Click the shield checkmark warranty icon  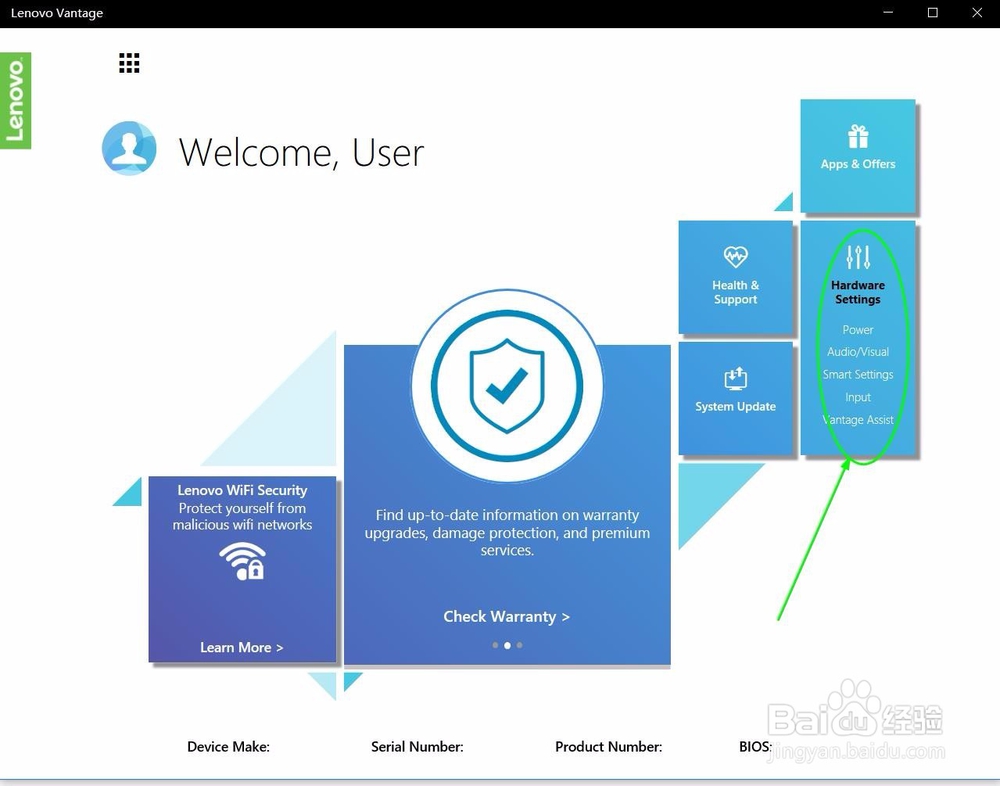click(x=507, y=385)
